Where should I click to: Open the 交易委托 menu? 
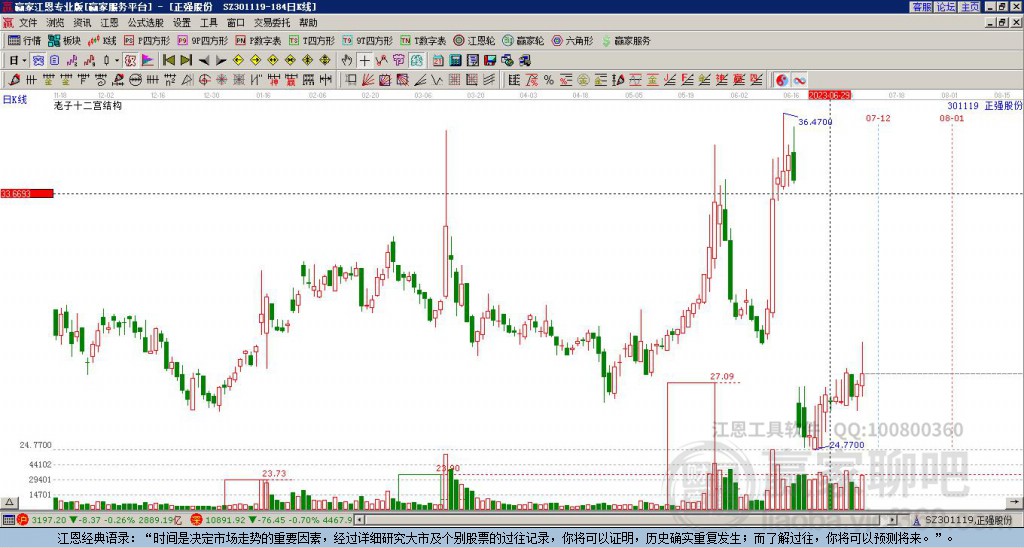click(x=272, y=23)
